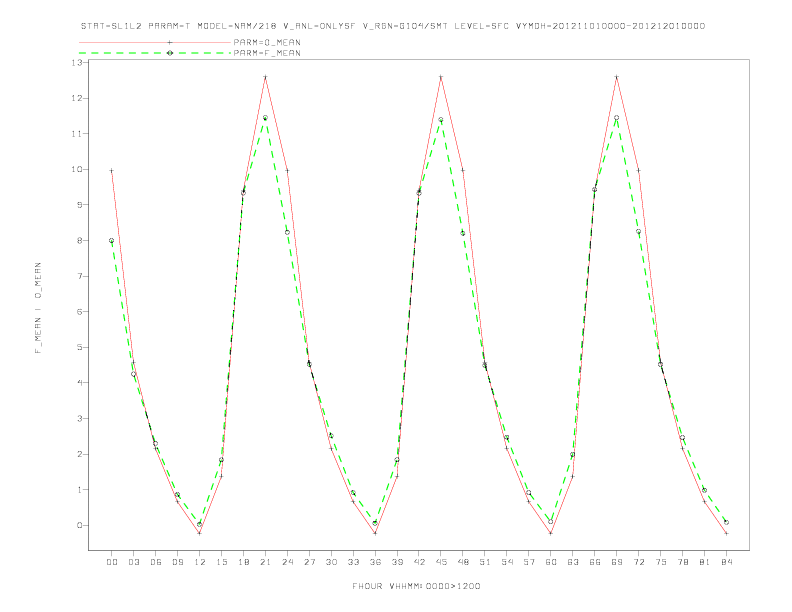Image resolution: width=792 pixels, height=612 pixels.
Task: Click the MODEL=NAM/218 title text
Action: [237, 26]
